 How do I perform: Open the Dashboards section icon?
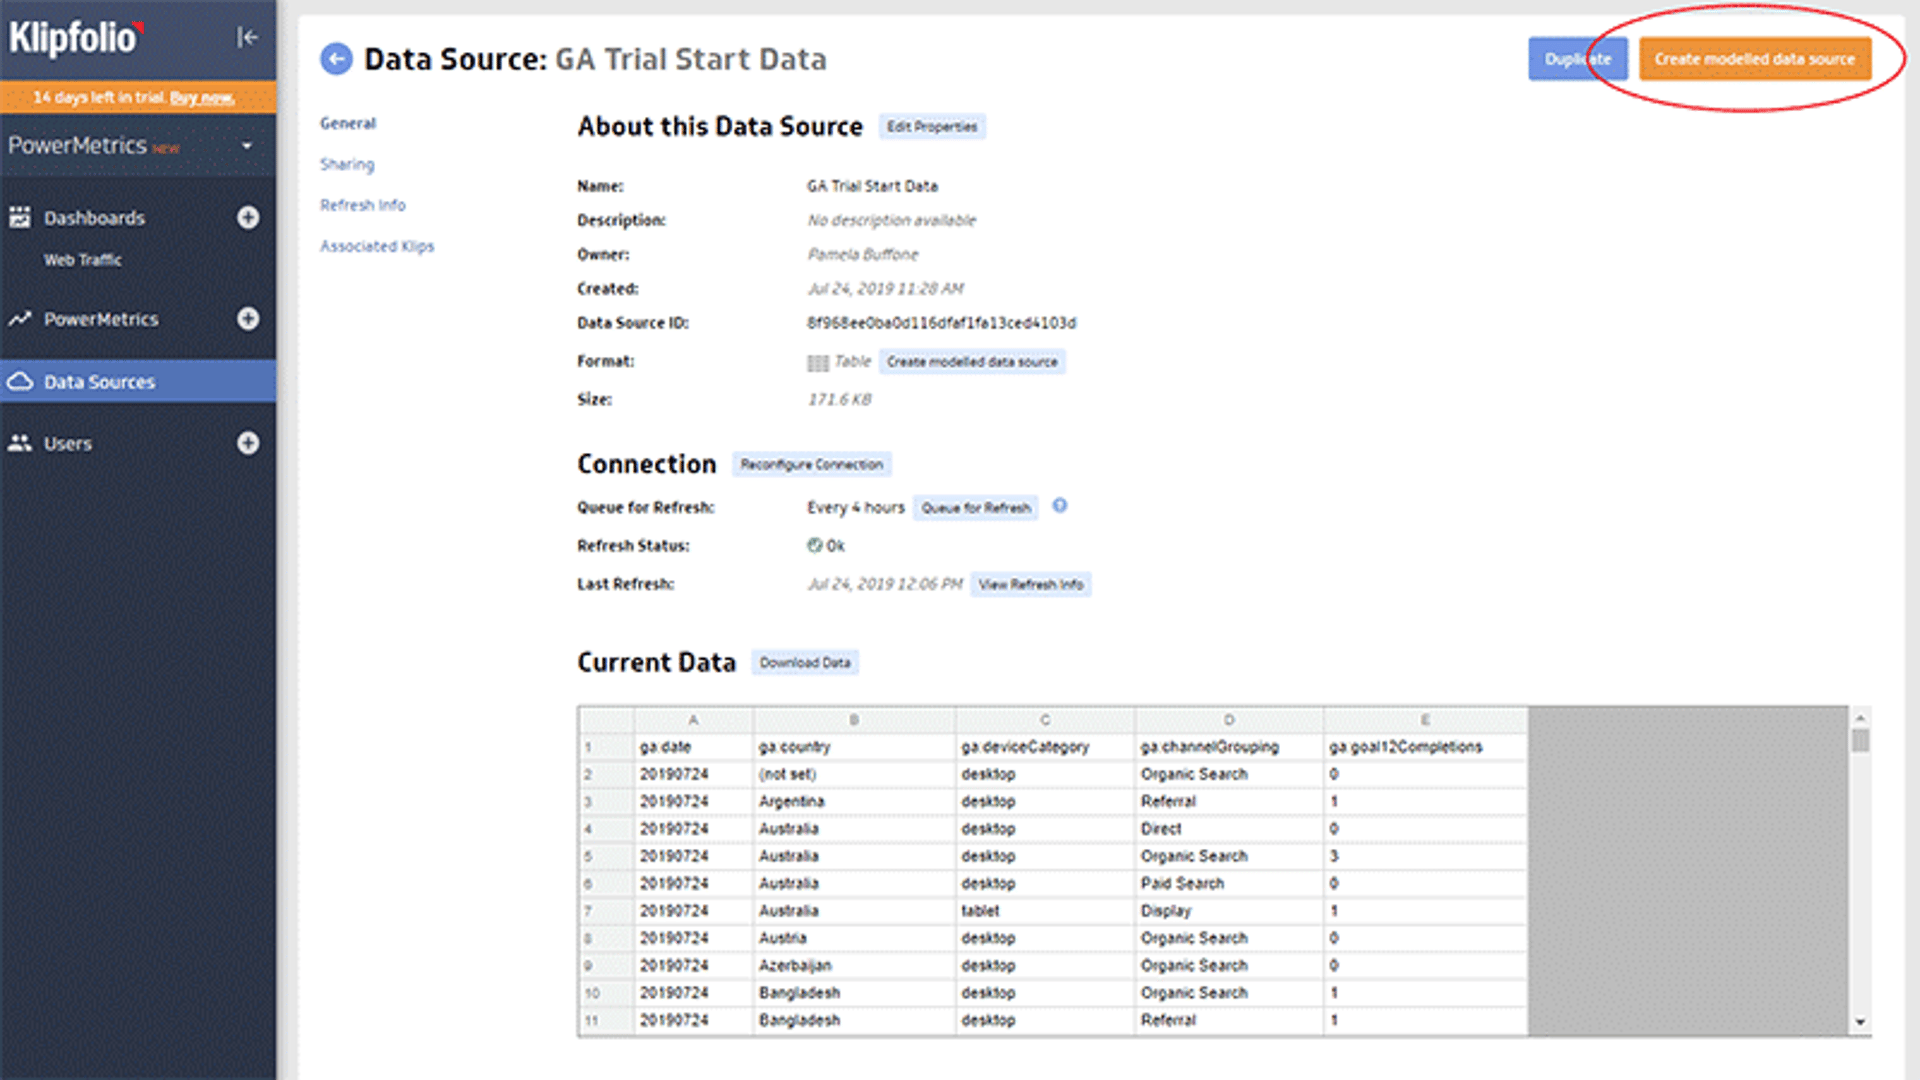18,217
